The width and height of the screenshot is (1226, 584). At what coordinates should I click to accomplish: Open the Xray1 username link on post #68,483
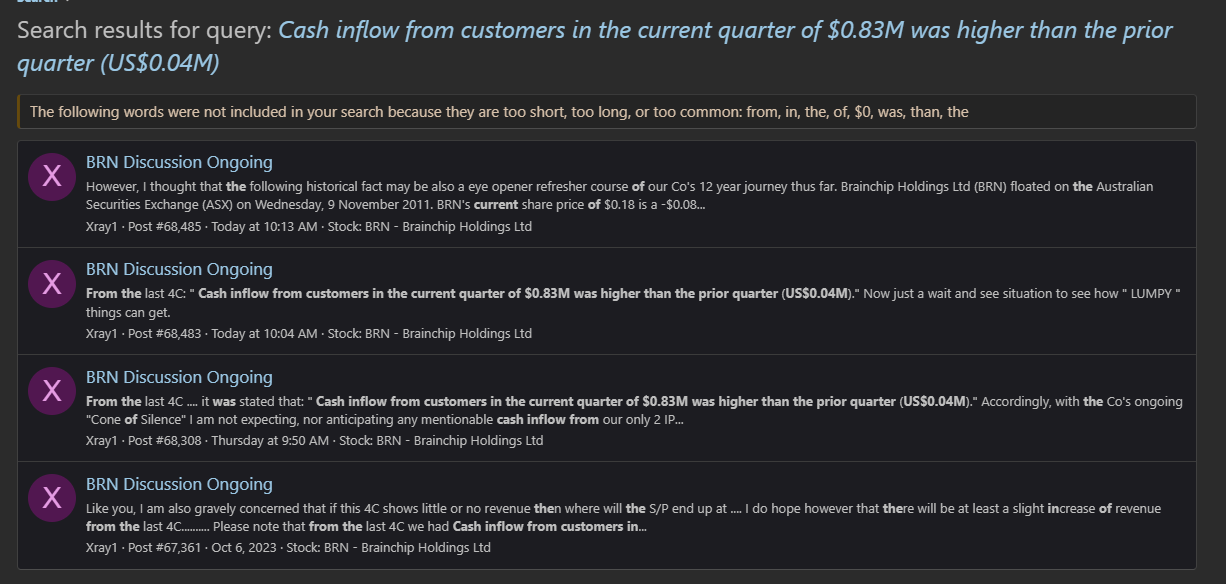[102, 333]
